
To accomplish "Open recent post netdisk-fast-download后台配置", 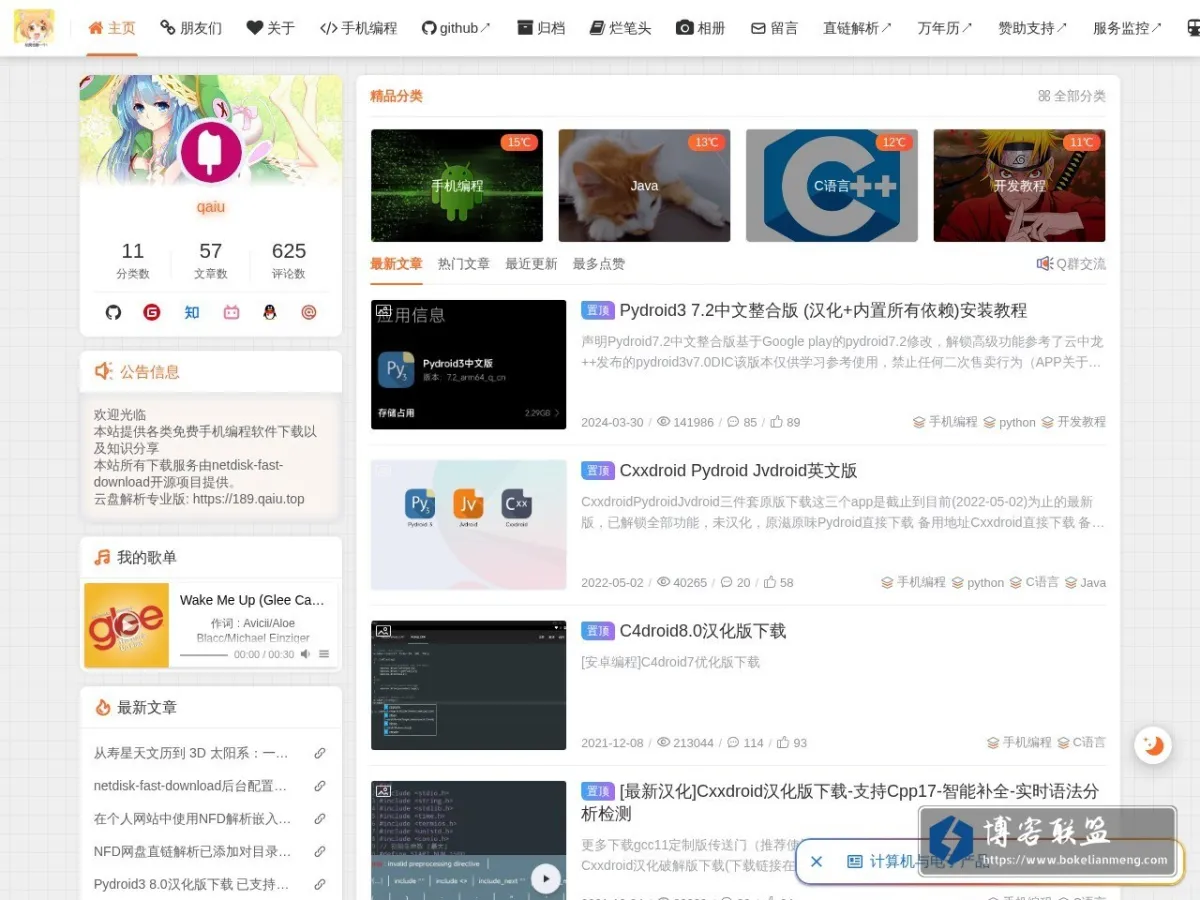I will pyautogui.click(x=191, y=786).
